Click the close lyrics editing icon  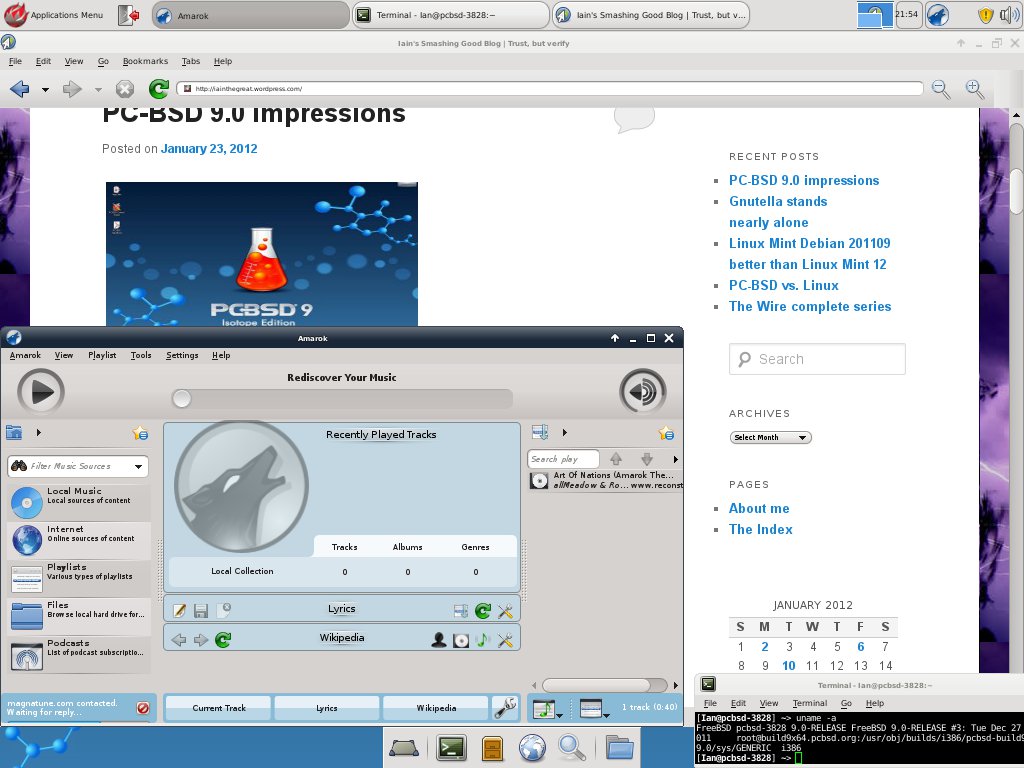[223, 610]
